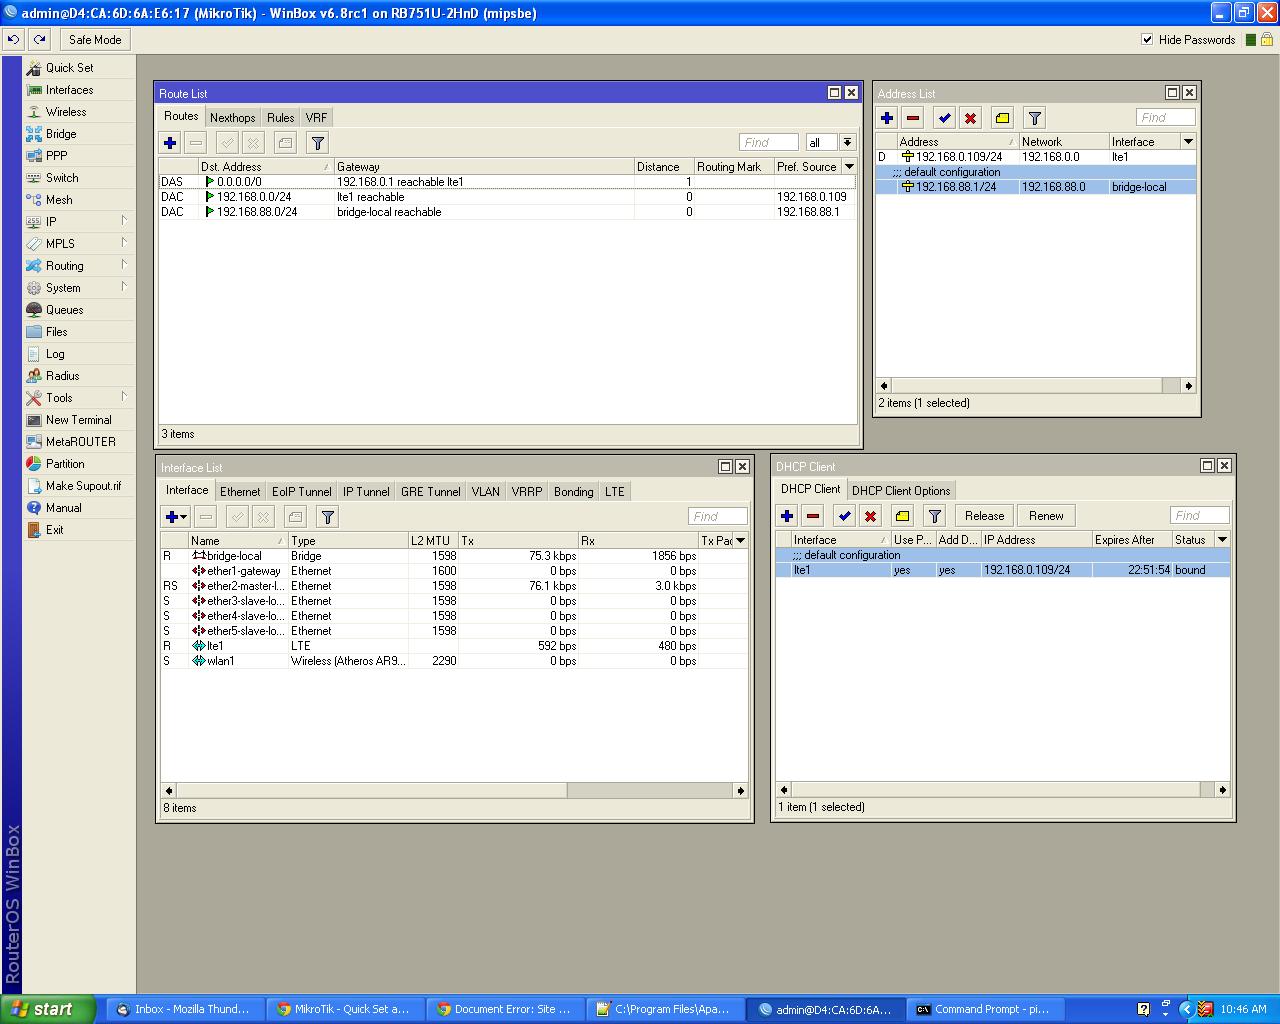Image resolution: width=1280 pixels, height=1024 pixels.
Task: Switch to Ethernet tab in Interface List
Action: click(x=240, y=491)
